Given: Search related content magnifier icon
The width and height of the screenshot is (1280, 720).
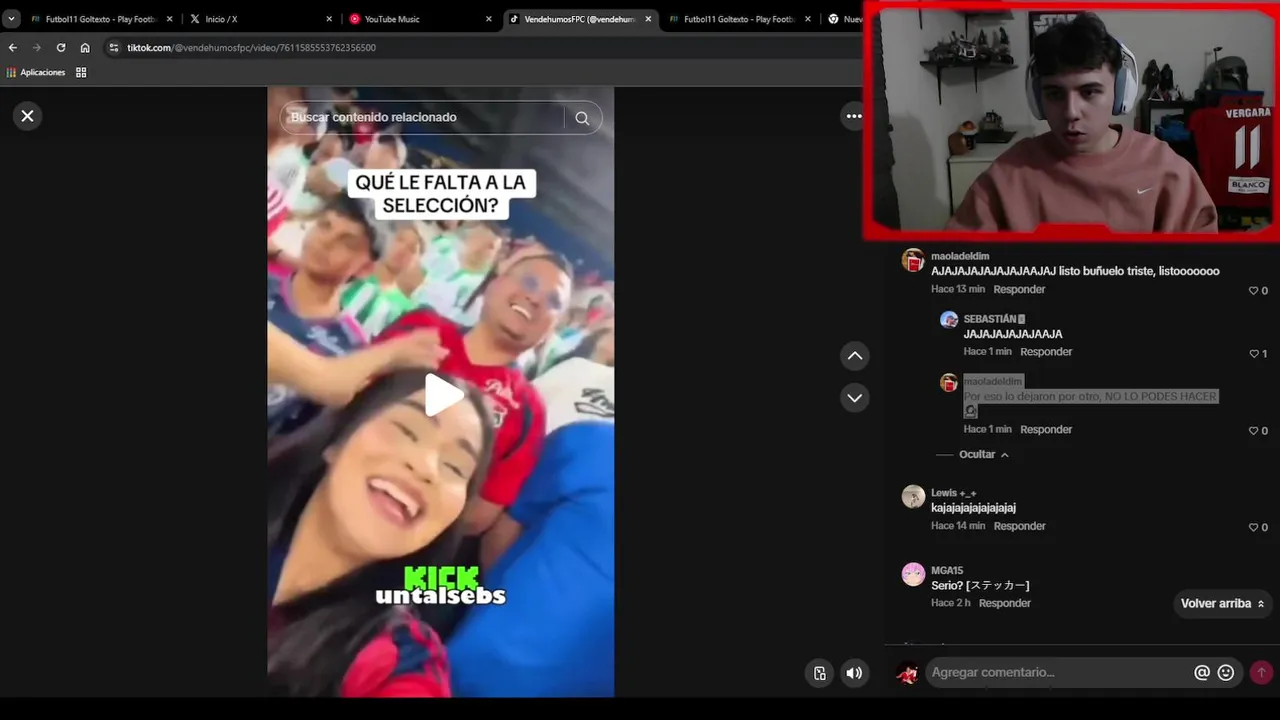Looking at the screenshot, I should pos(582,118).
